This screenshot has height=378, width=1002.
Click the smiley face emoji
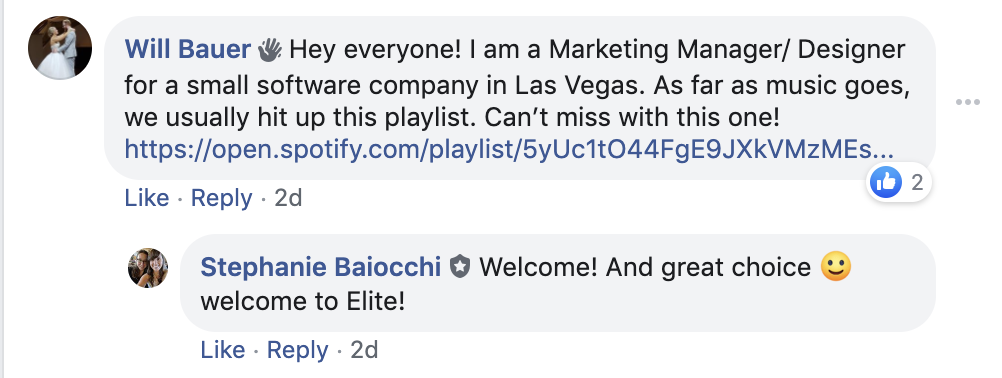tap(836, 266)
